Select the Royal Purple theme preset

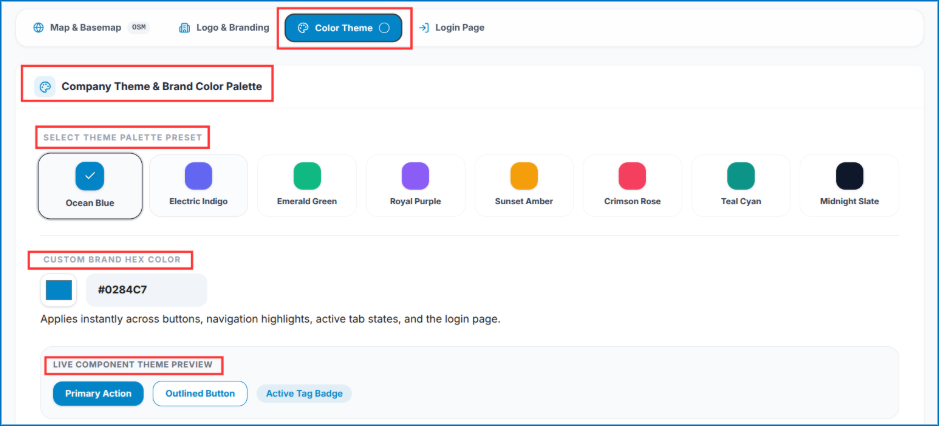pos(415,186)
